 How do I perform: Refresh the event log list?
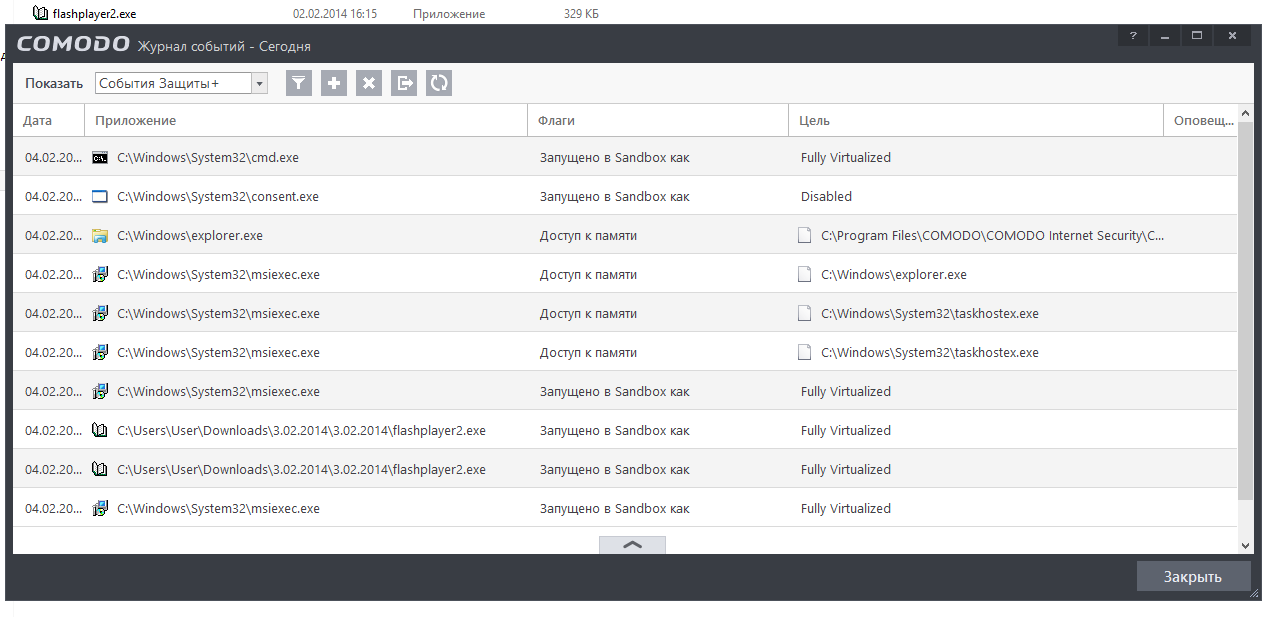click(439, 83)
